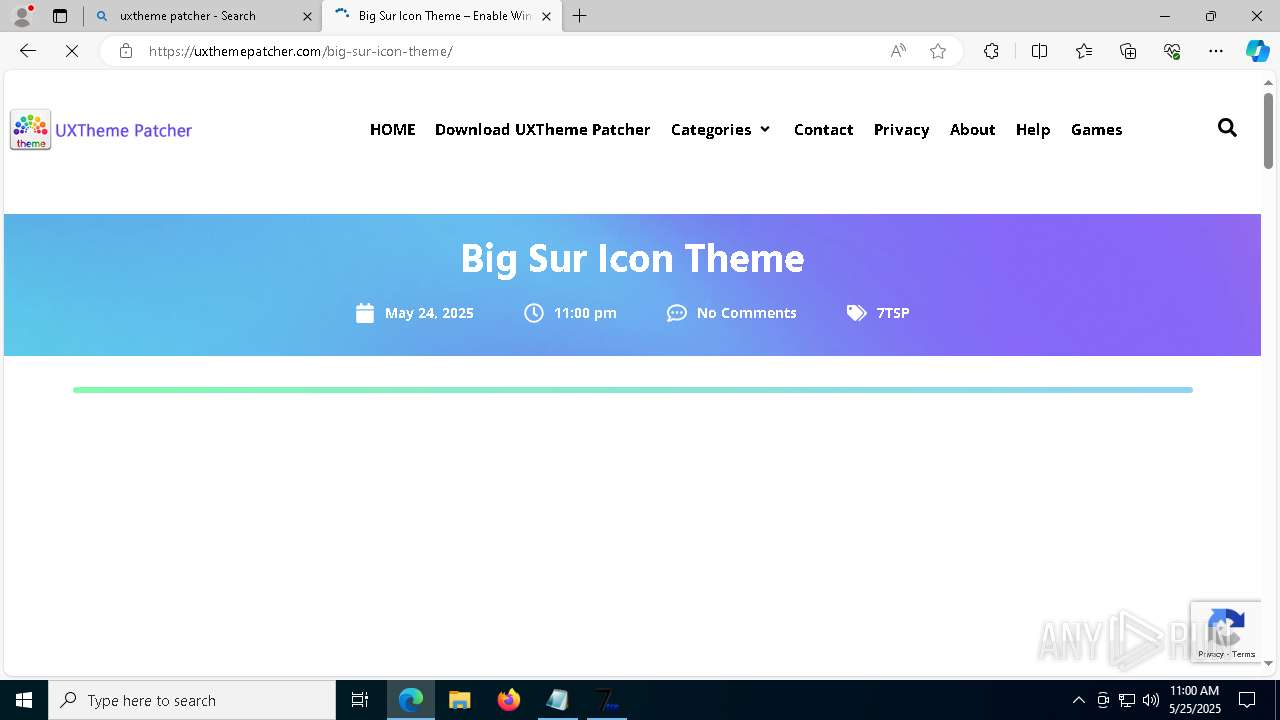This screenshot has width=1280, height=720.
Task: Close the Big Sur Icon Theme tab
Action: pos(546,16)
